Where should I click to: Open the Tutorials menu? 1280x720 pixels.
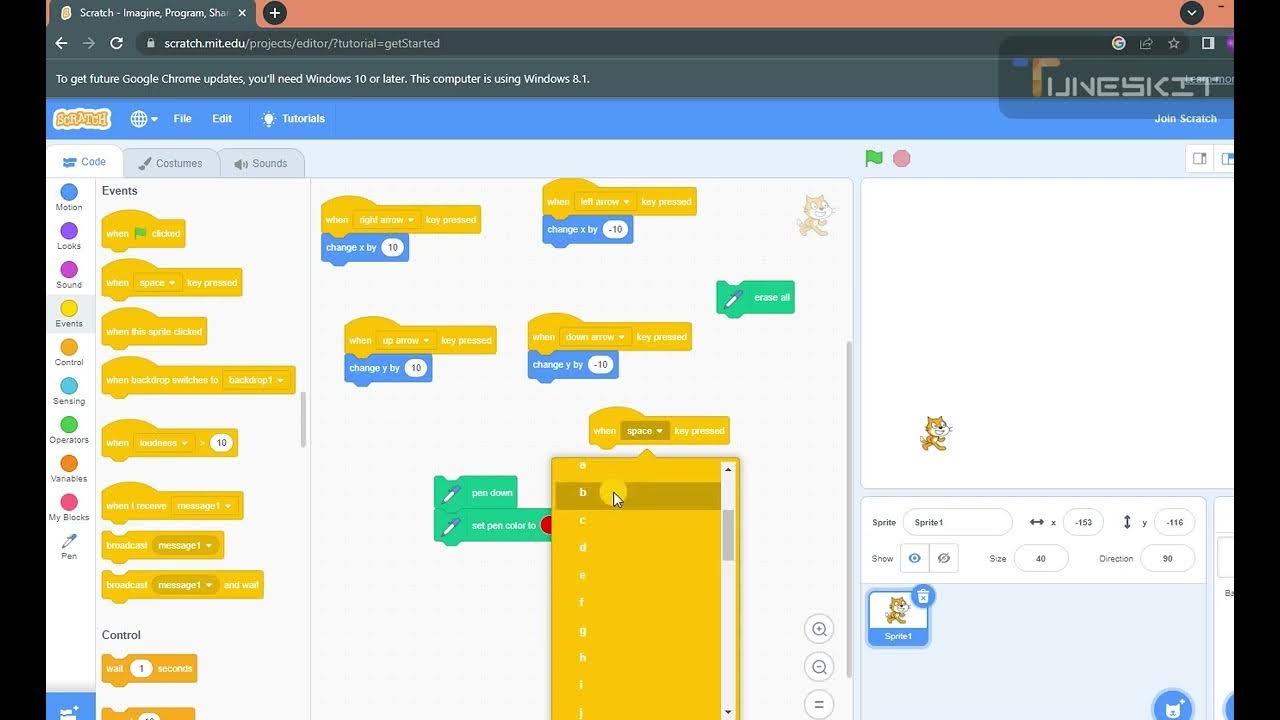coord(293,118)
